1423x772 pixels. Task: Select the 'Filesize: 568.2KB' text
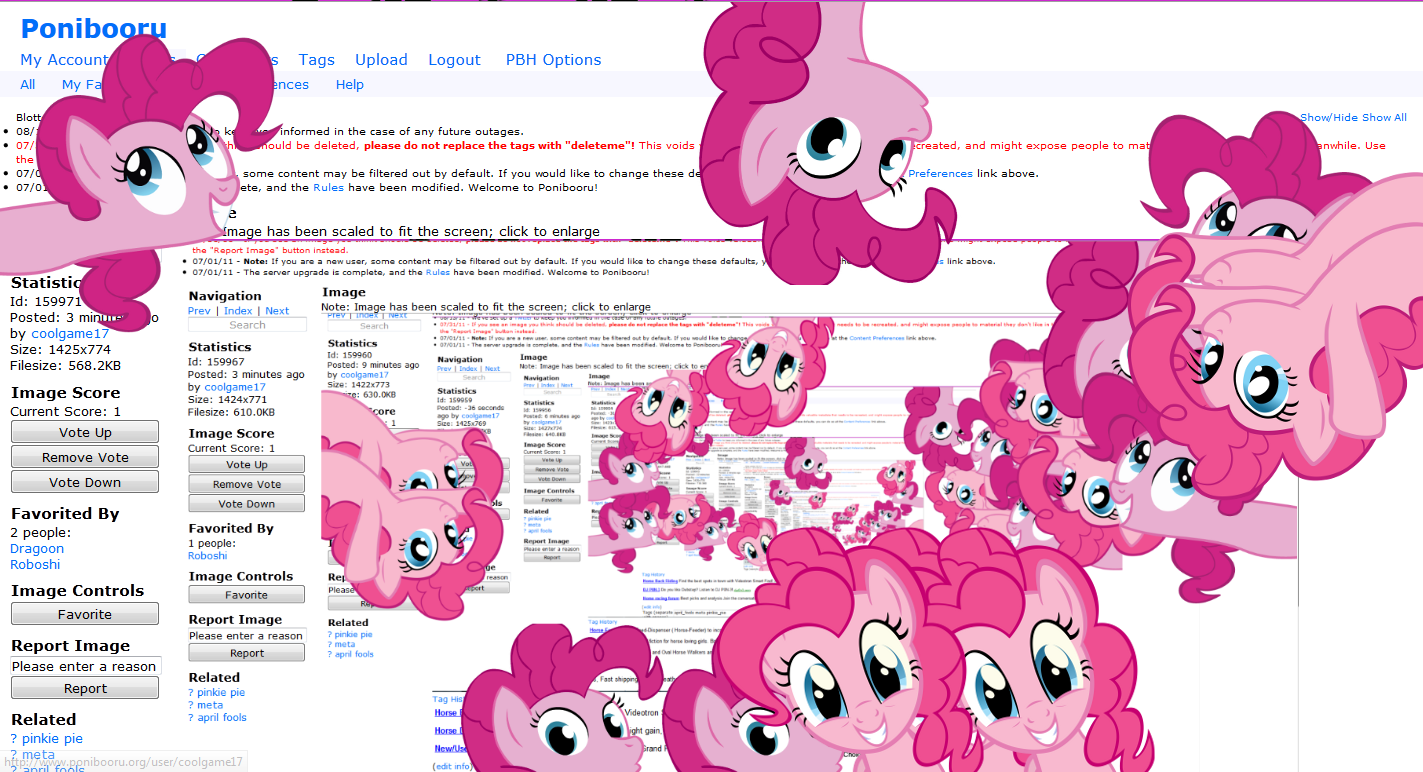coord(65,366)
